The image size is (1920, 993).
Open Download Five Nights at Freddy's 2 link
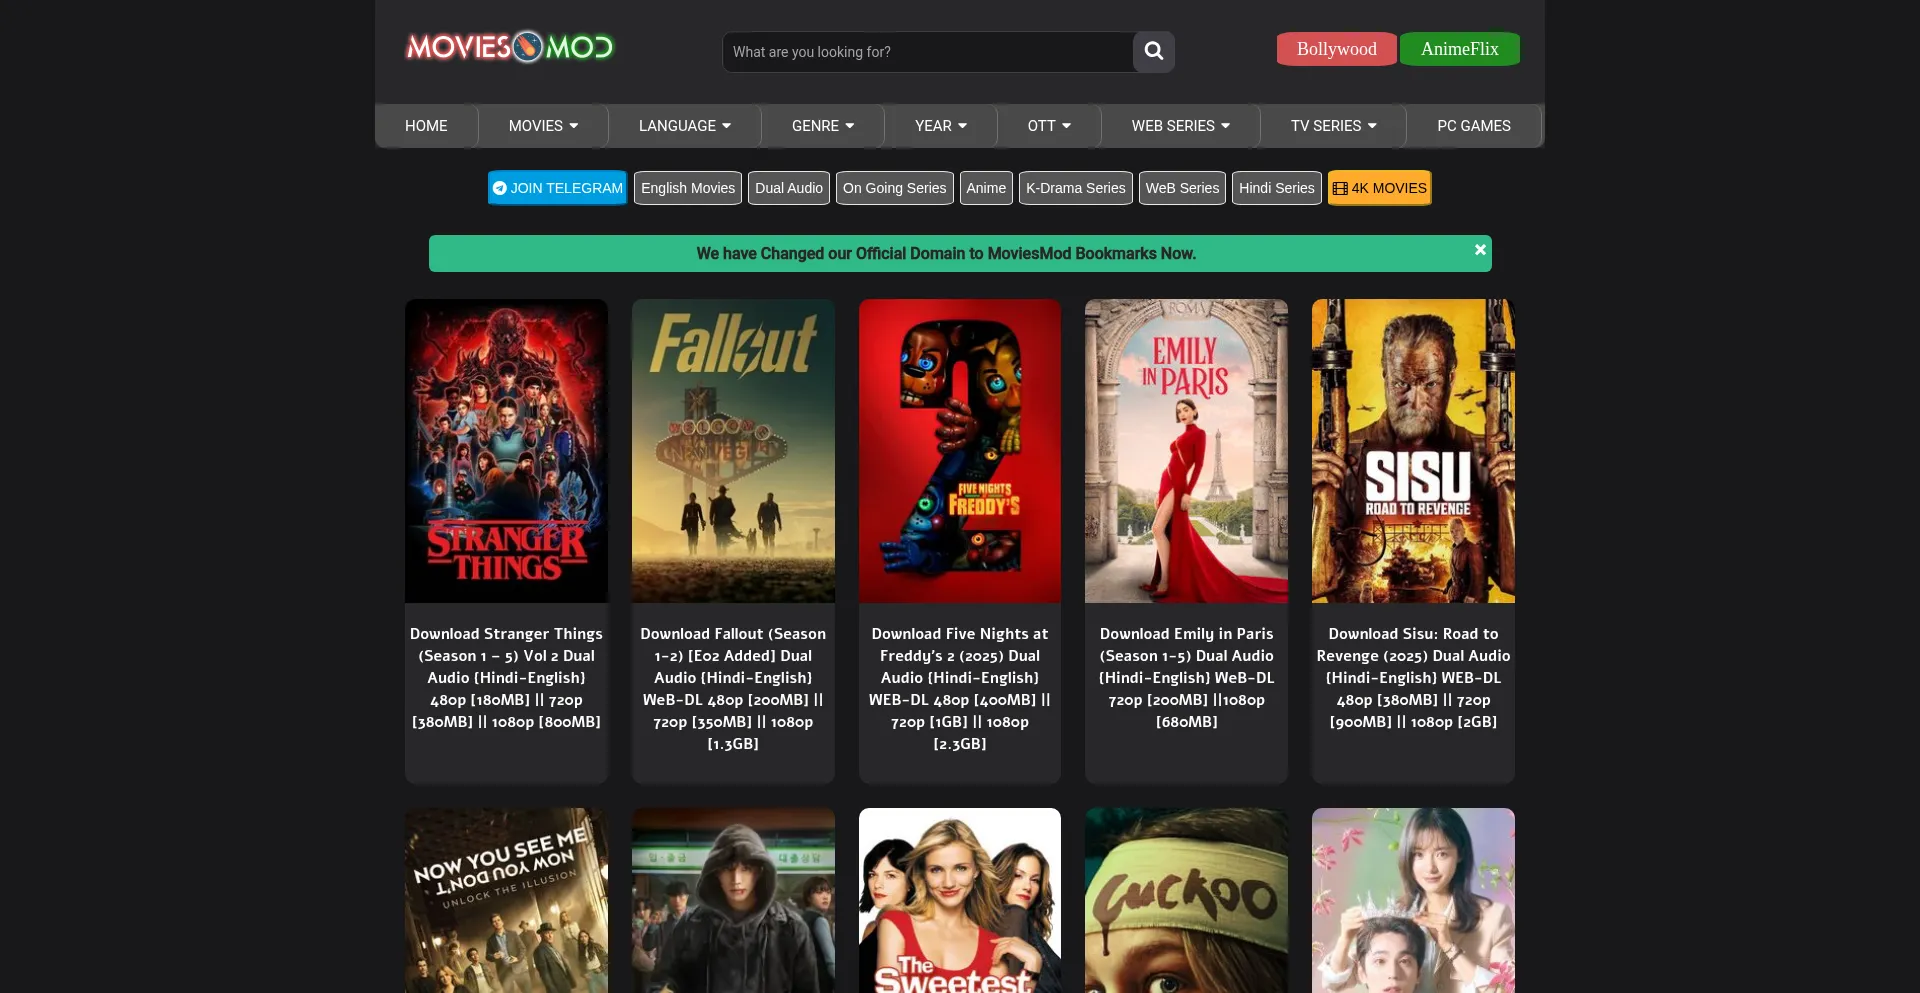(960, 689)
